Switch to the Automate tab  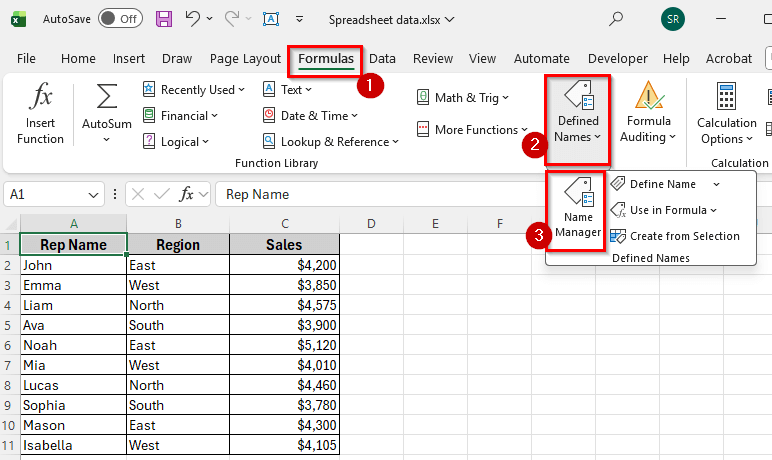coord(542,59)
